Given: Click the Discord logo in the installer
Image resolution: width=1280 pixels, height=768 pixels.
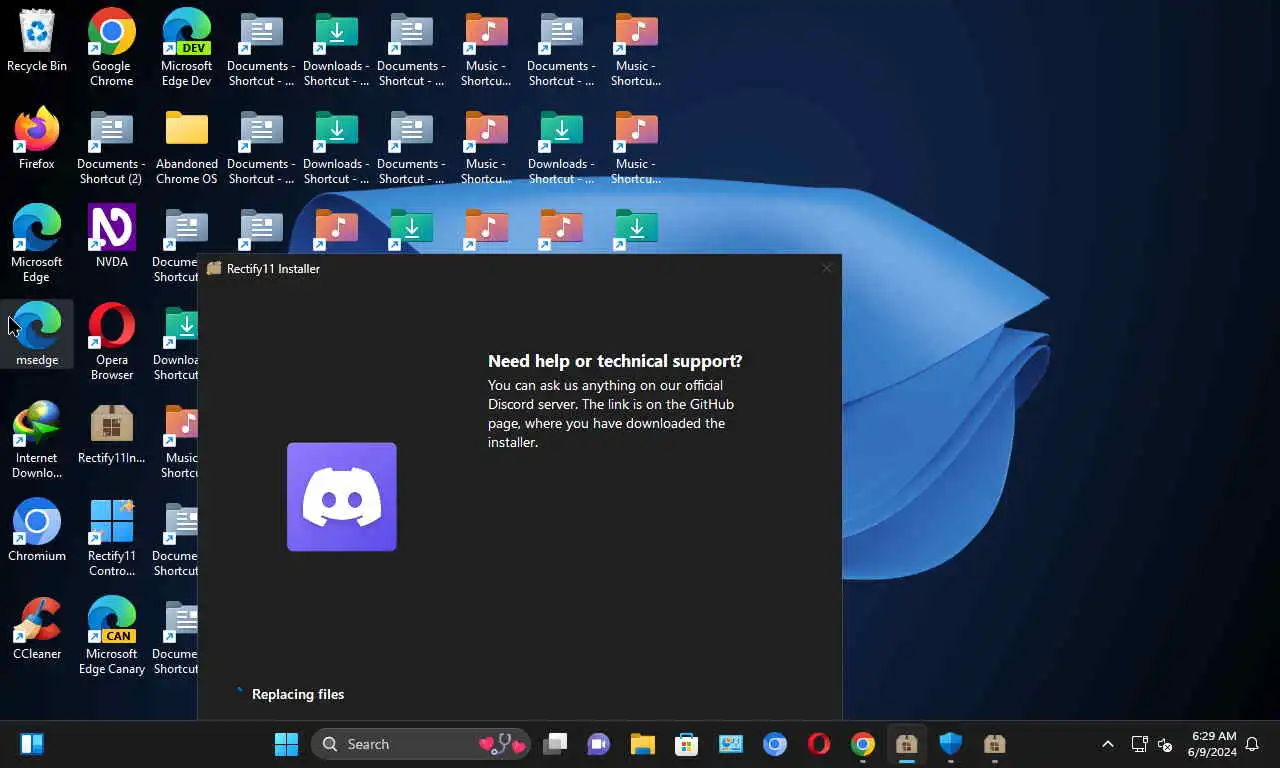Looking at the screenshot, I should coord(342,497).
